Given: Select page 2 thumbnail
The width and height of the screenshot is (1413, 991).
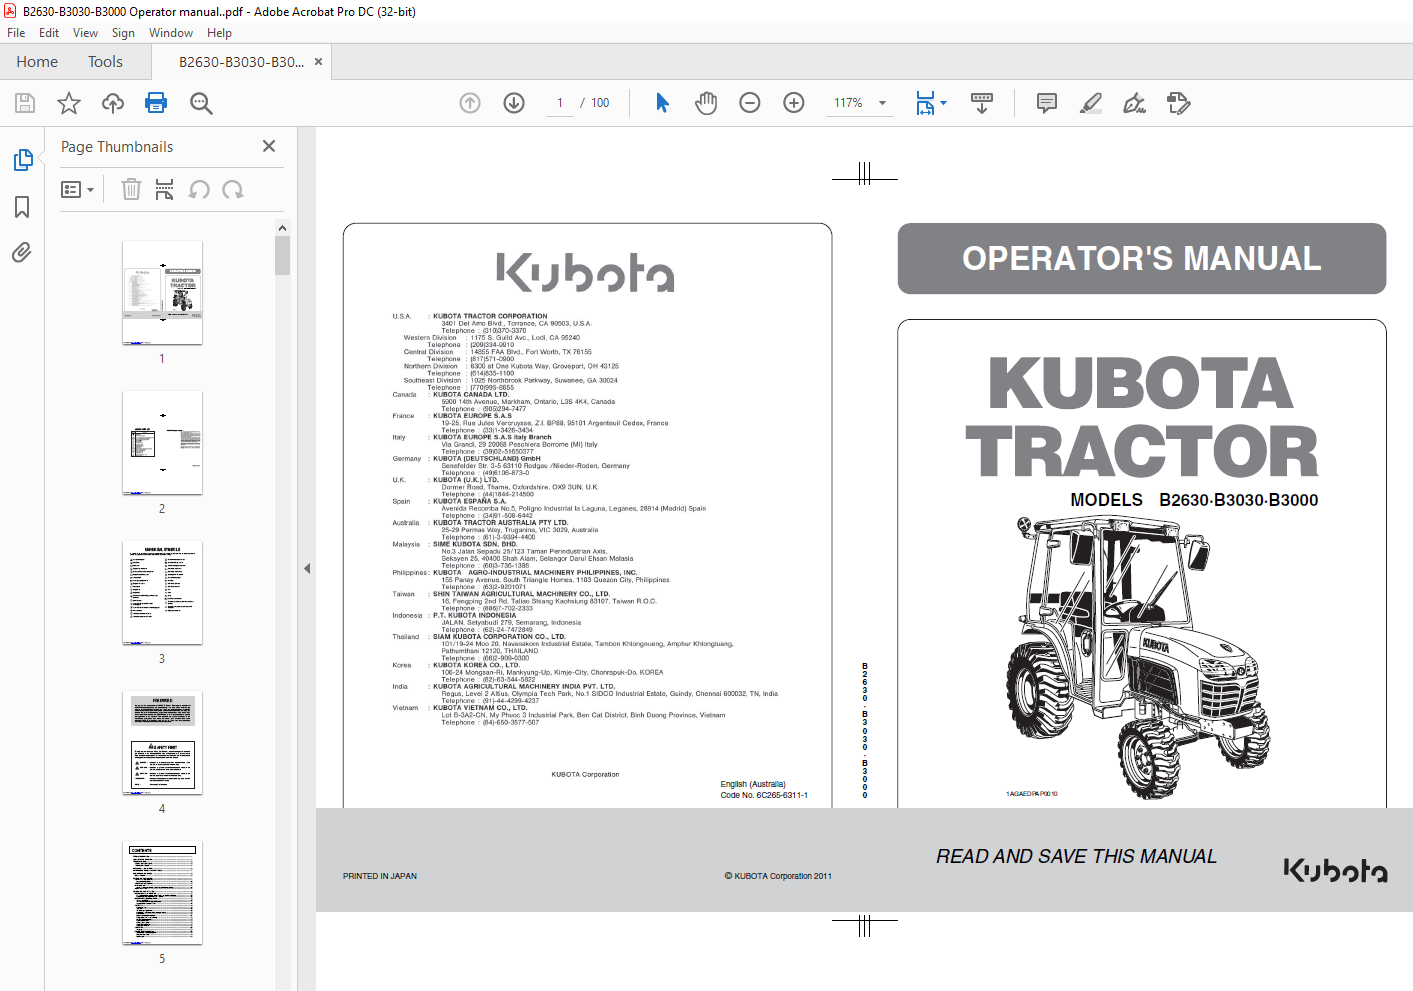Looking at the screenshot, I should pyautogui.click(x=162, y=443).
